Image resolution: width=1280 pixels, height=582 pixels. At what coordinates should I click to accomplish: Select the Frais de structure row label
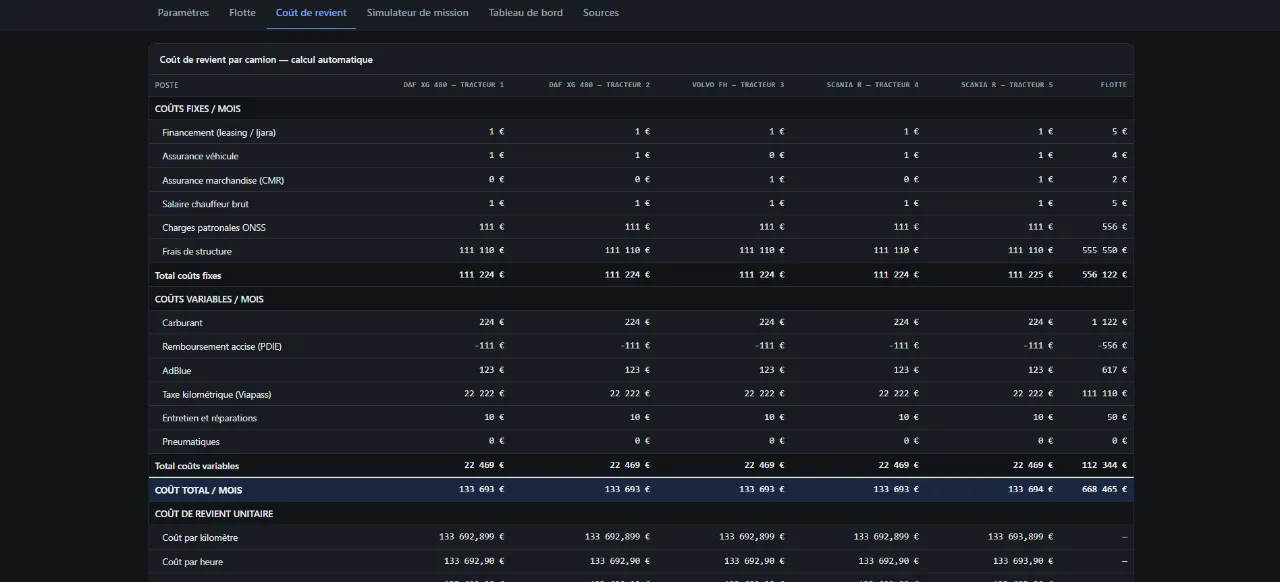point(197,251)
